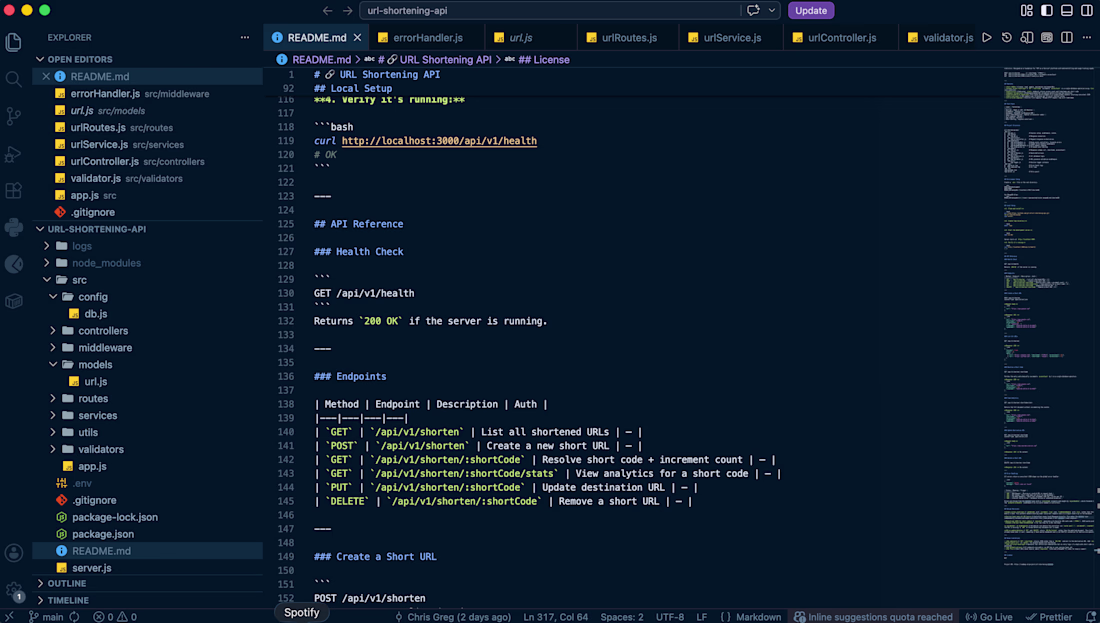The width and height of the screenshot is (1100, 623).
Task: Click the Ln 317, Col 64 indicator
Action: click(556, 617)
